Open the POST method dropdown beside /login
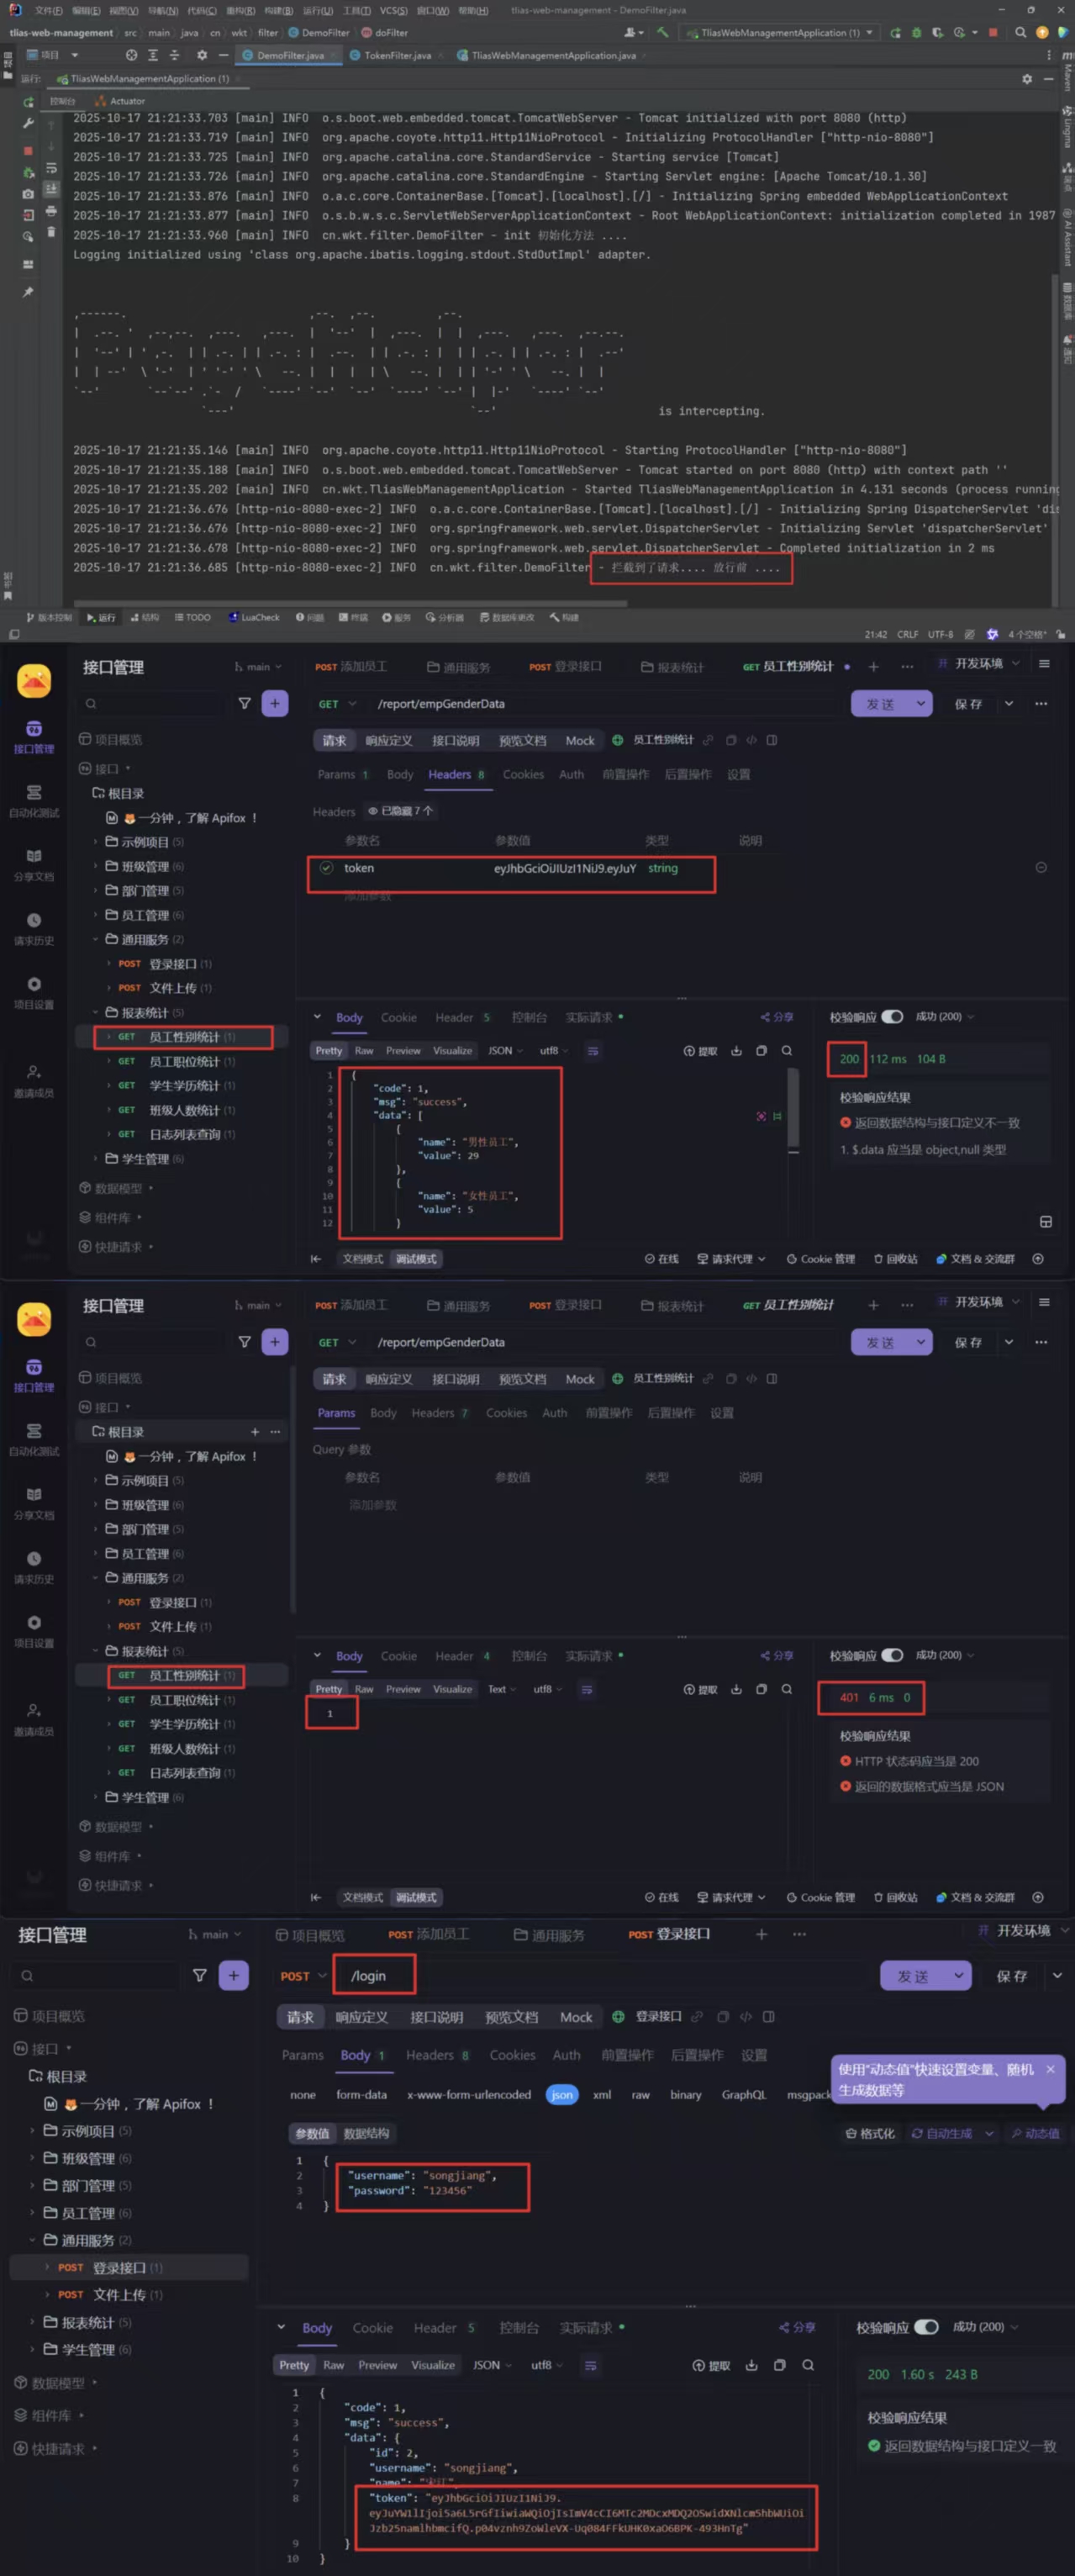The height and width of the screenshot is (2576, 1075). click(303, 1976)
